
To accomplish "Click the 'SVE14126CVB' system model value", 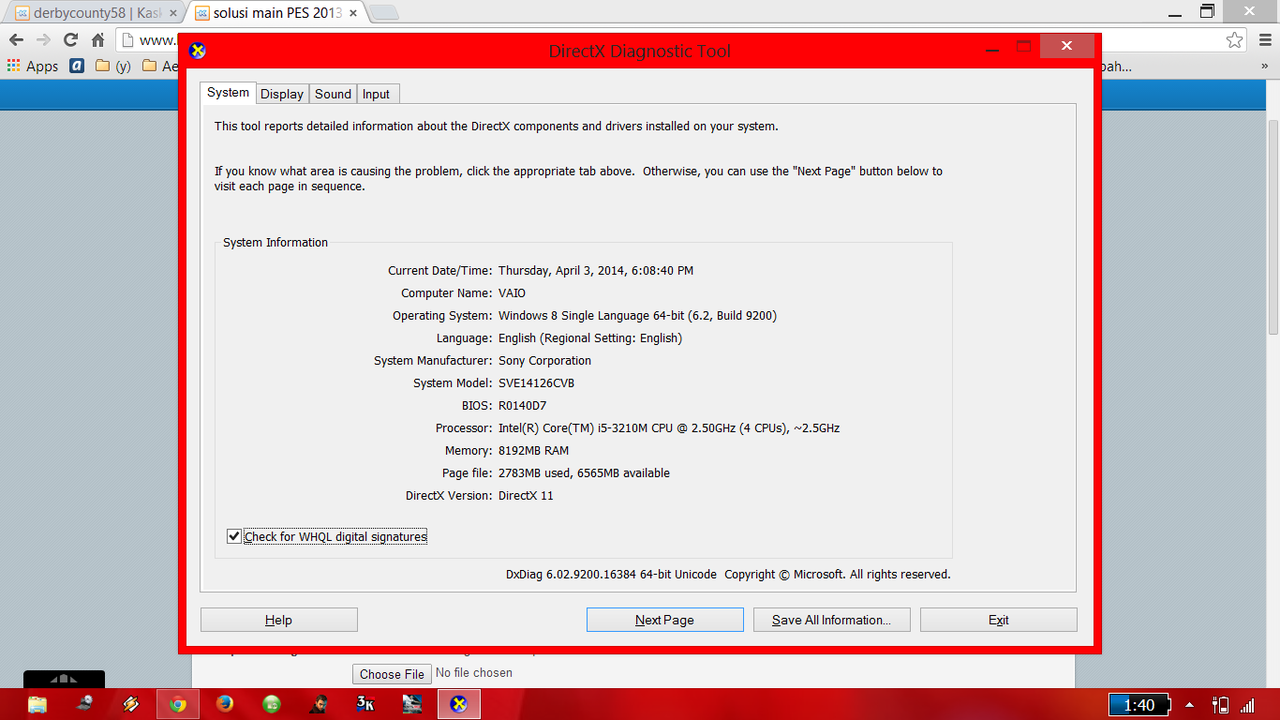I will click(536, 383).
